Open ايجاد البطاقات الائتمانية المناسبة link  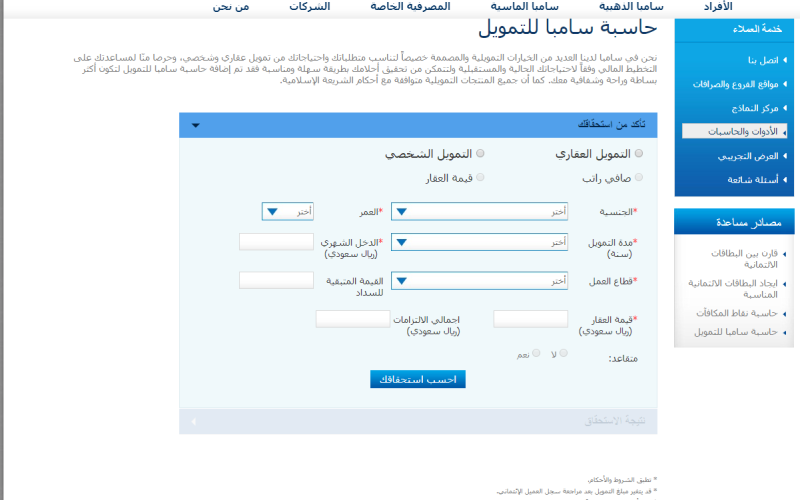(x=733, y=289)
